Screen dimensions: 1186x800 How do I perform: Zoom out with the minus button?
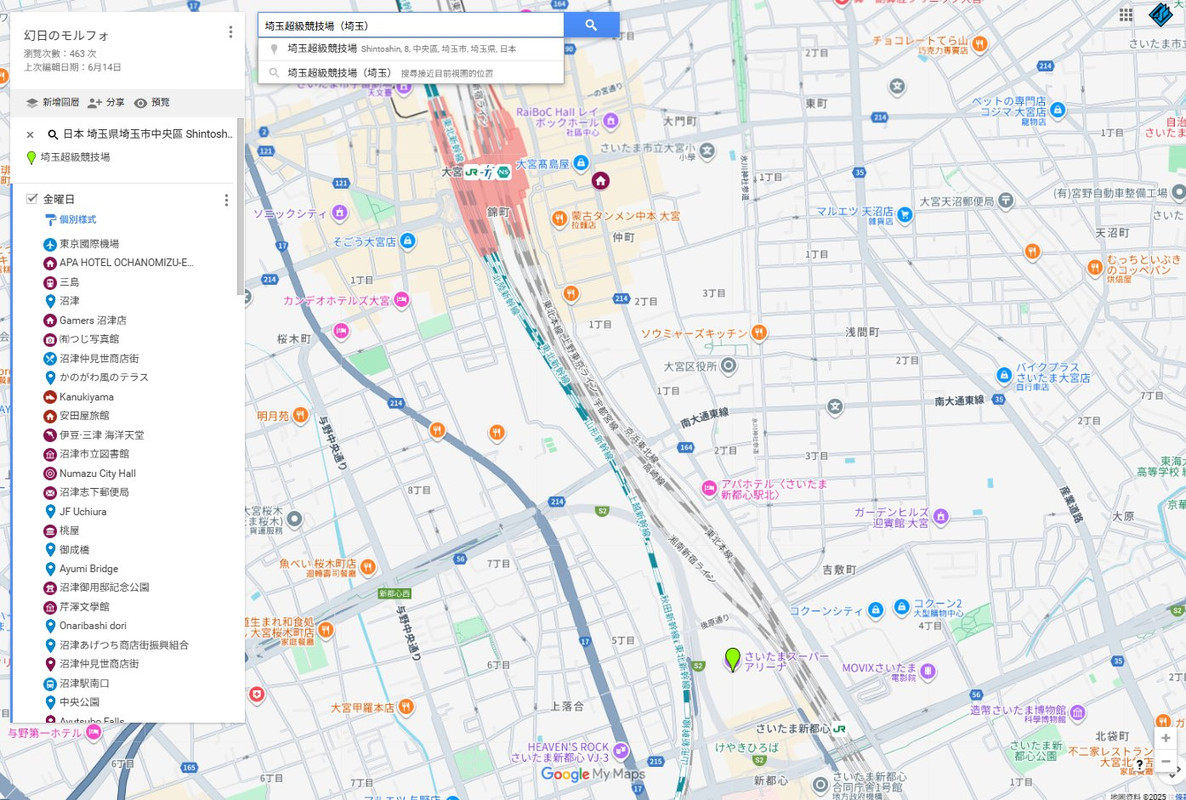click(x=1166, y=761)
